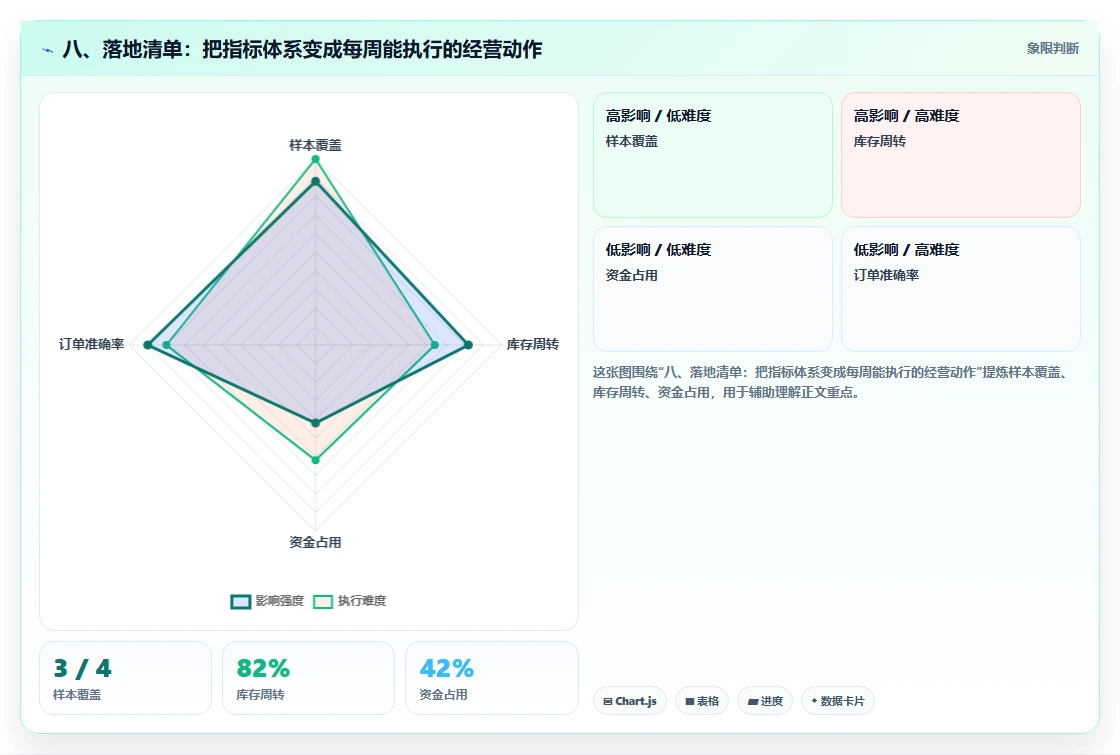Viewport: 1120px width, 755px height.
Task: Click the 数据卡片 tag chip
Action: 837,701
